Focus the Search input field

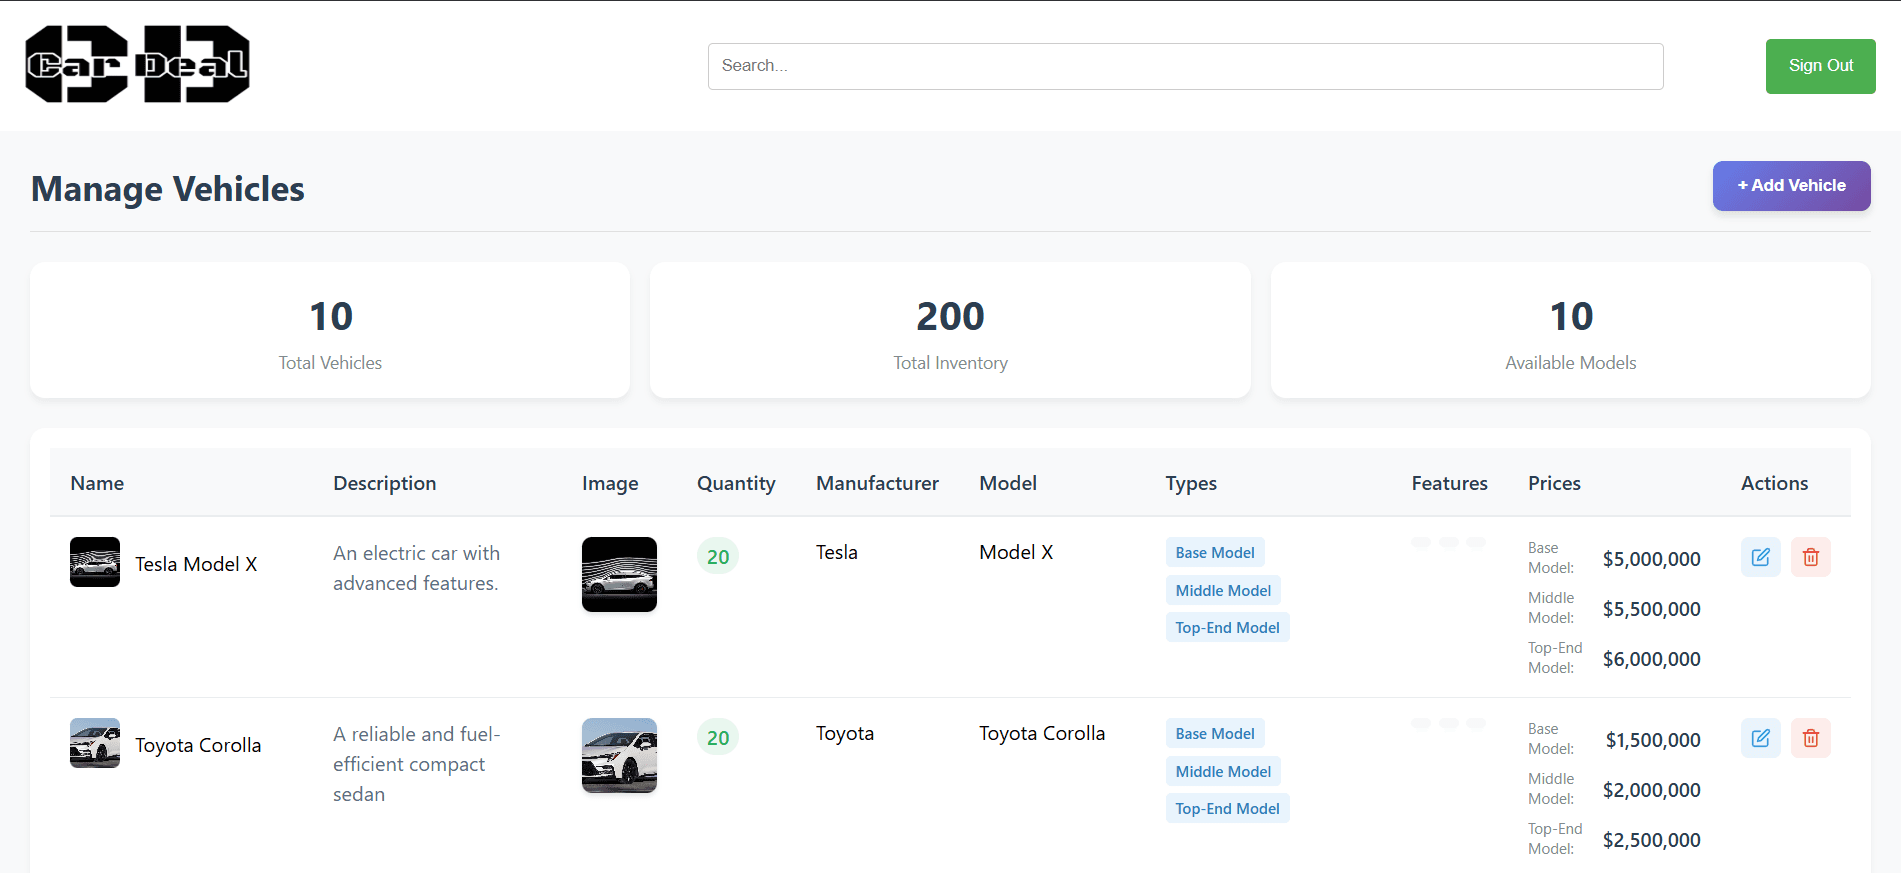coord(1185,66)
